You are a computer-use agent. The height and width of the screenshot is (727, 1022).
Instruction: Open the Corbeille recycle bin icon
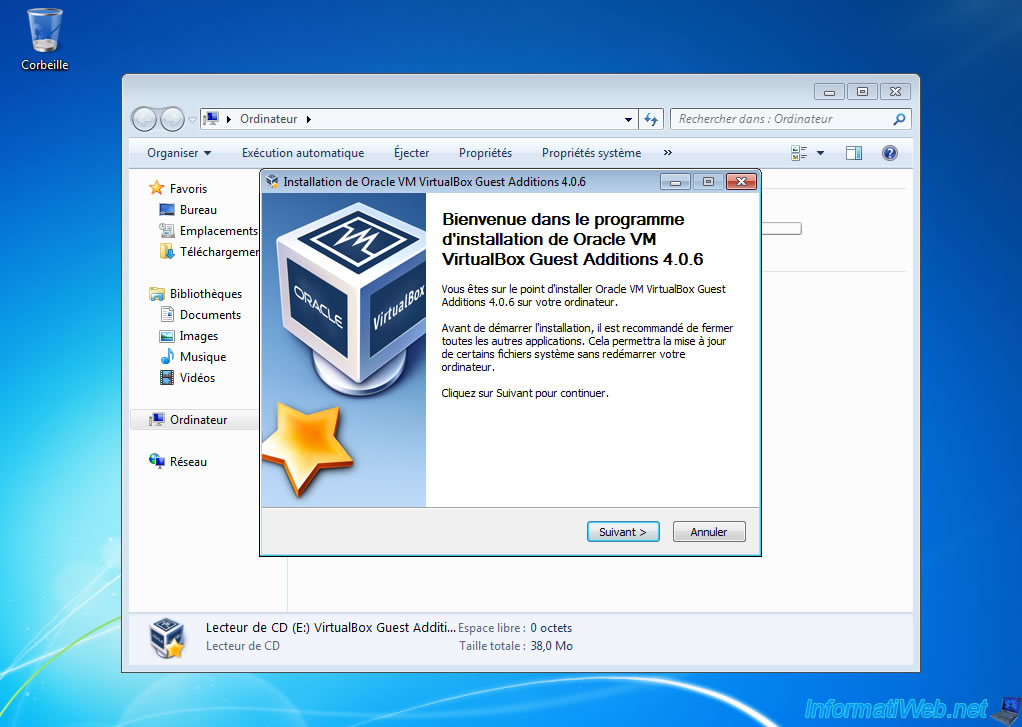(44, 35)
